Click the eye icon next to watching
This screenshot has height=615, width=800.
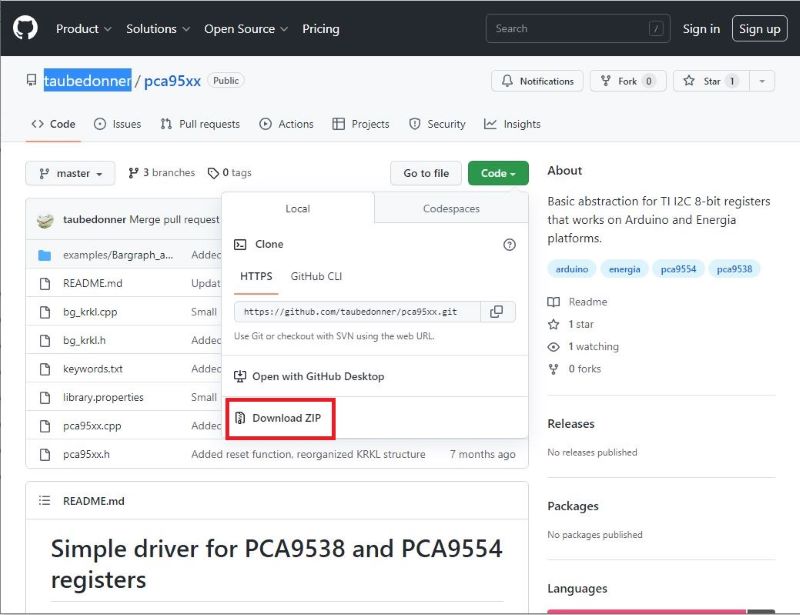[x=554, y=347]
